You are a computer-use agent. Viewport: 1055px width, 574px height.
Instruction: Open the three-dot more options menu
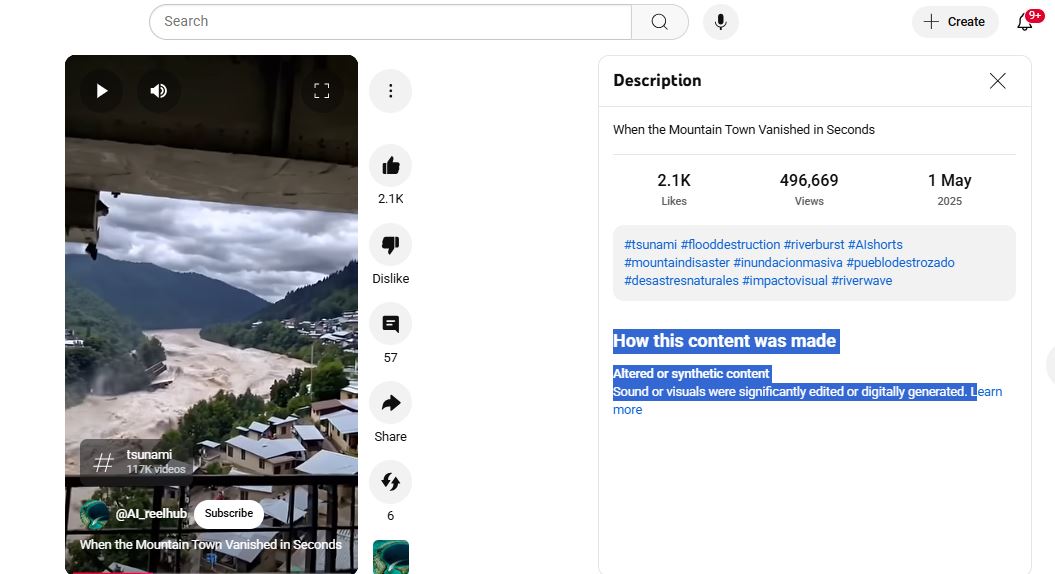click(x=390, y=91)
